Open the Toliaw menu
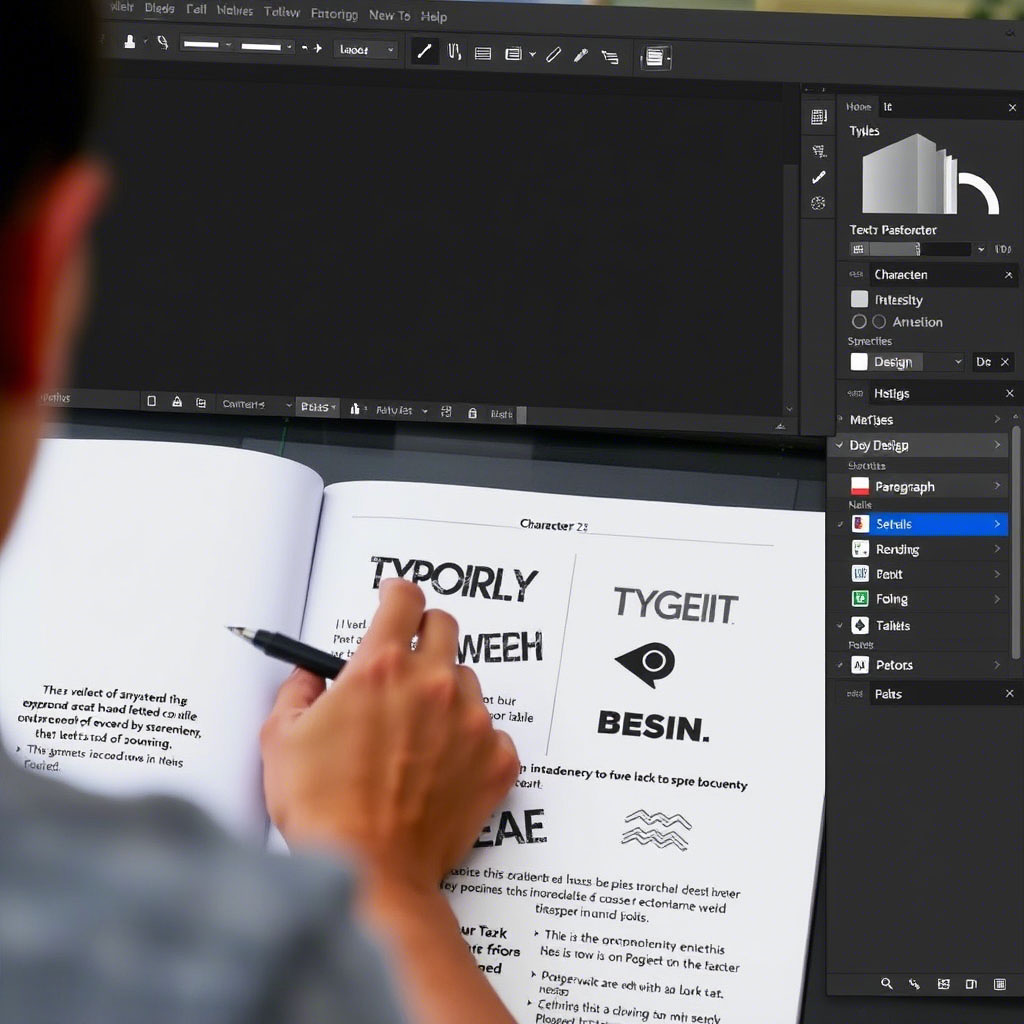The width and height of the screenshot is (1024, 1024). click(x=281, y=12)
